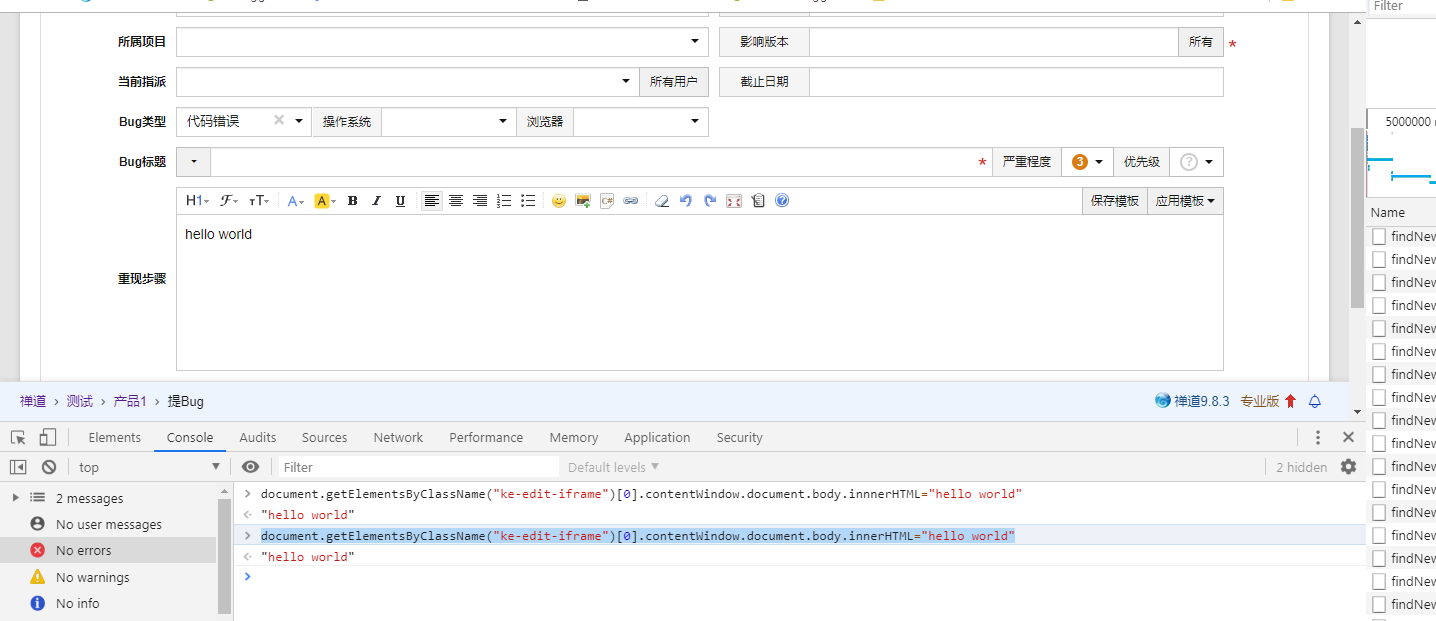The width and height of the screenshot is (1436, 621).
Task: Click the page vertical scrollbar thumb
Action: pyautogui.click(x=1357, y=217)
